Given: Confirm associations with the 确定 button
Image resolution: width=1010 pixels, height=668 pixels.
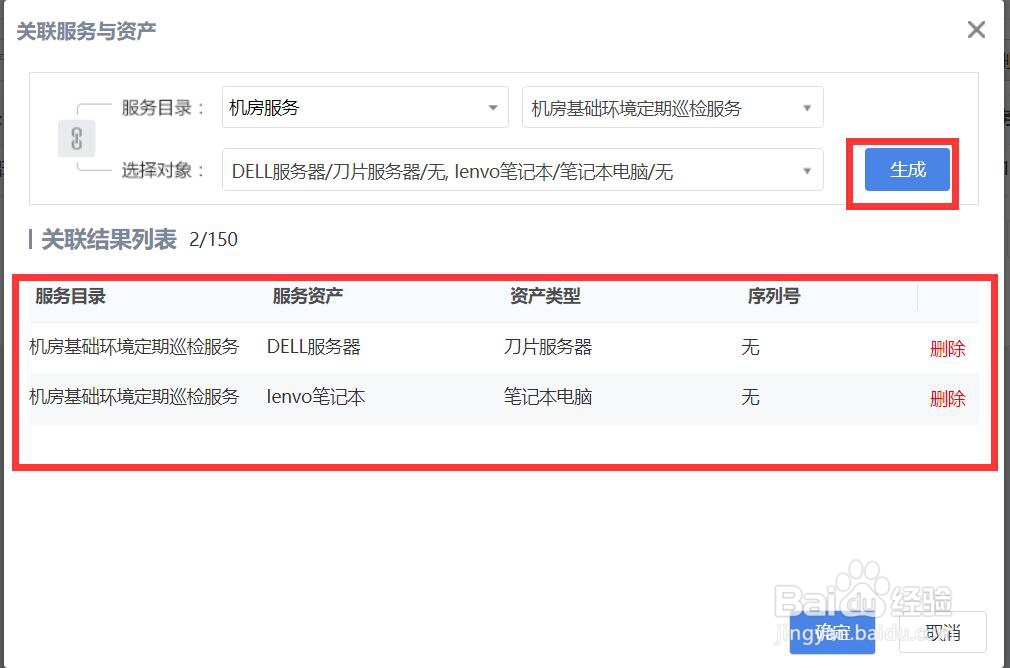Looking at the screenshot, I should 832,632.
